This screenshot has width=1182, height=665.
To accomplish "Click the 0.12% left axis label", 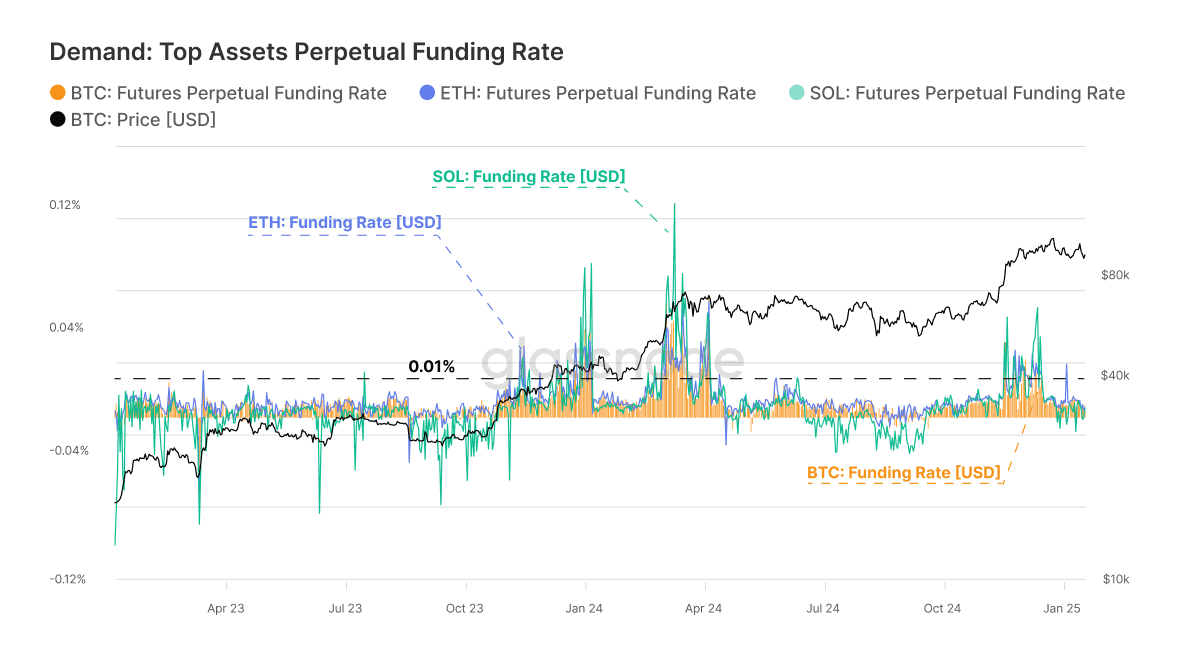I will coord(65,205).
